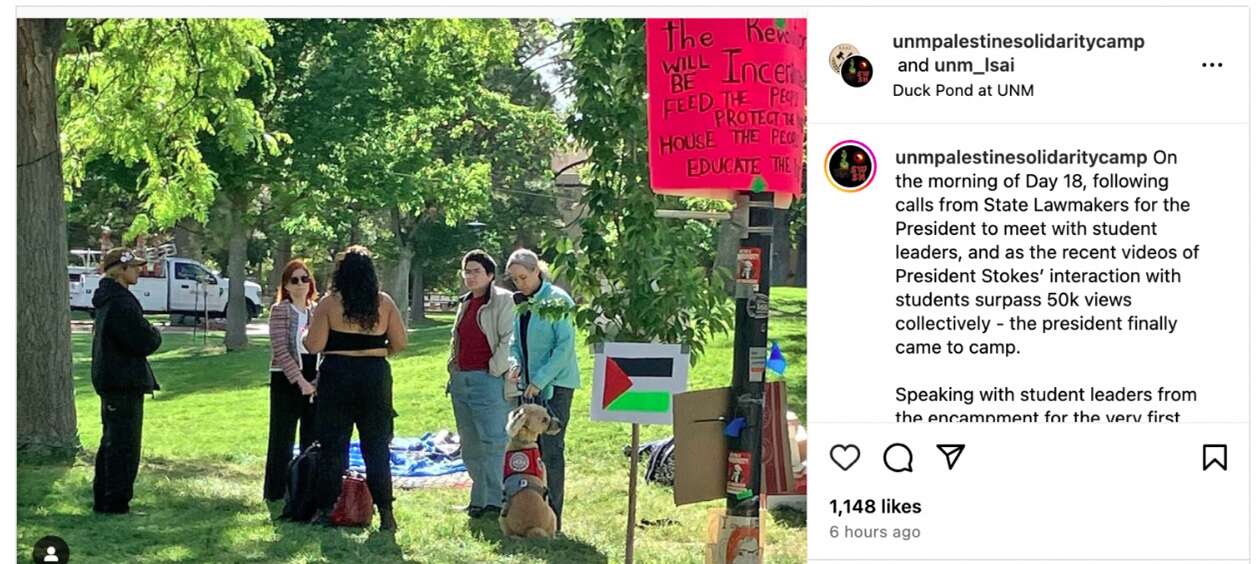
Task: Open comments with the speech bubble icon
Action: pos(898,457)
